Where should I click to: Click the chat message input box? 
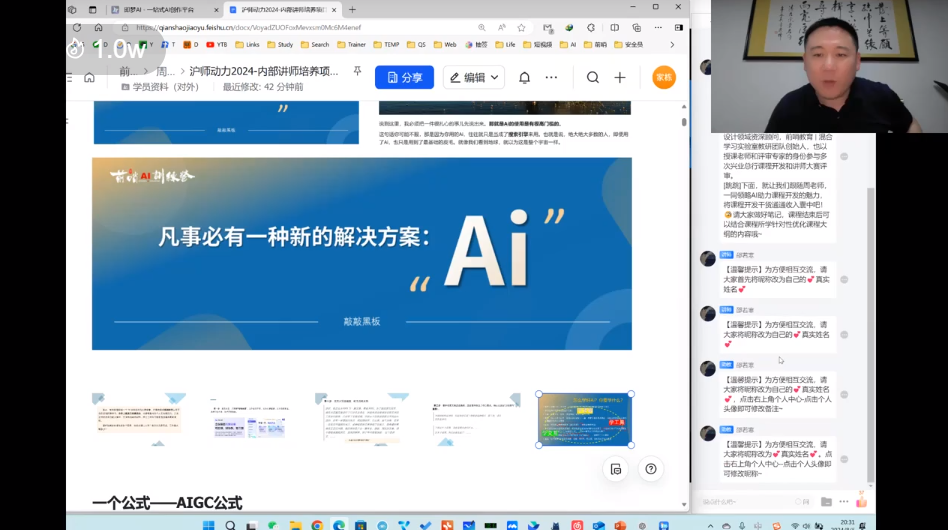point(745,502)
